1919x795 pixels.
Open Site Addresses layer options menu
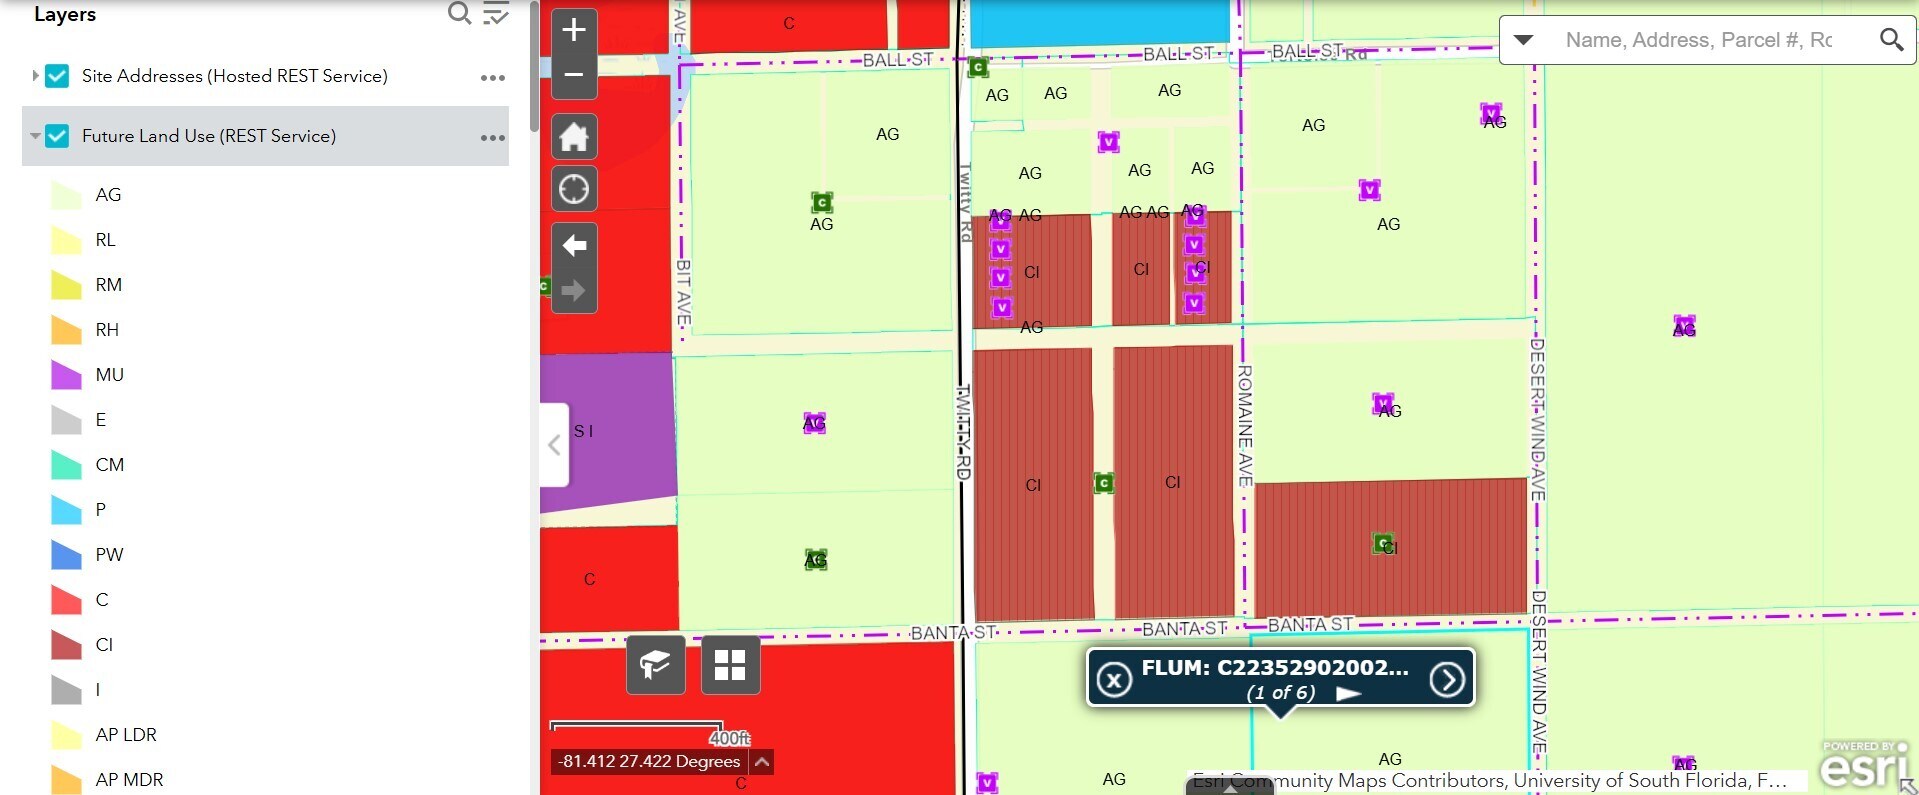[493, 78]
